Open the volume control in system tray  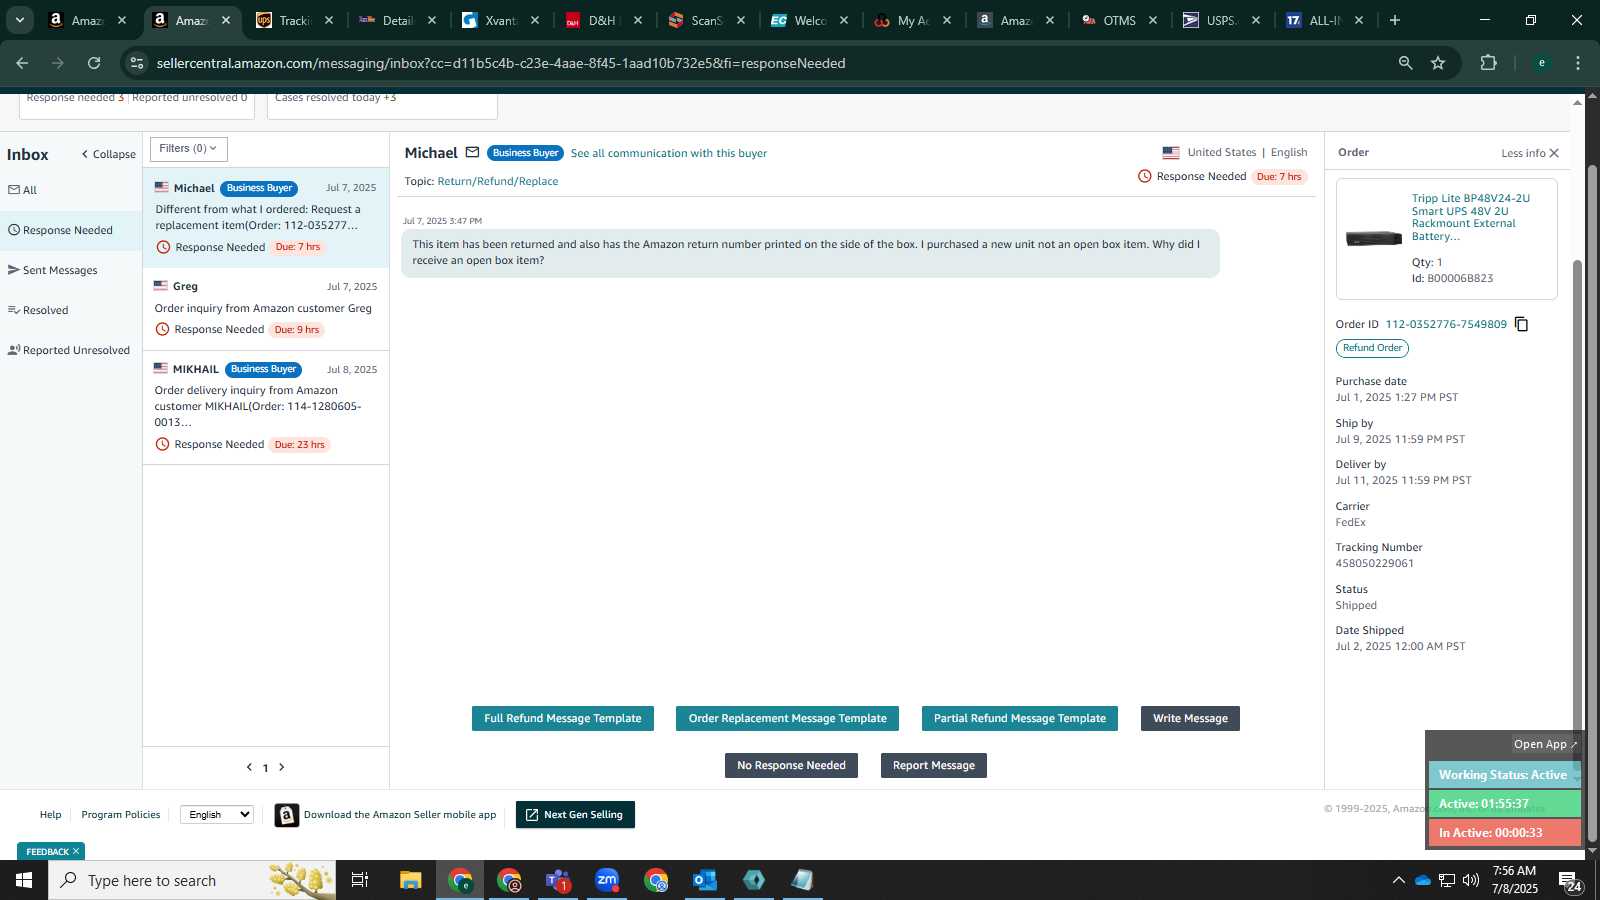pyautogui.click(x=1471, y=880)
